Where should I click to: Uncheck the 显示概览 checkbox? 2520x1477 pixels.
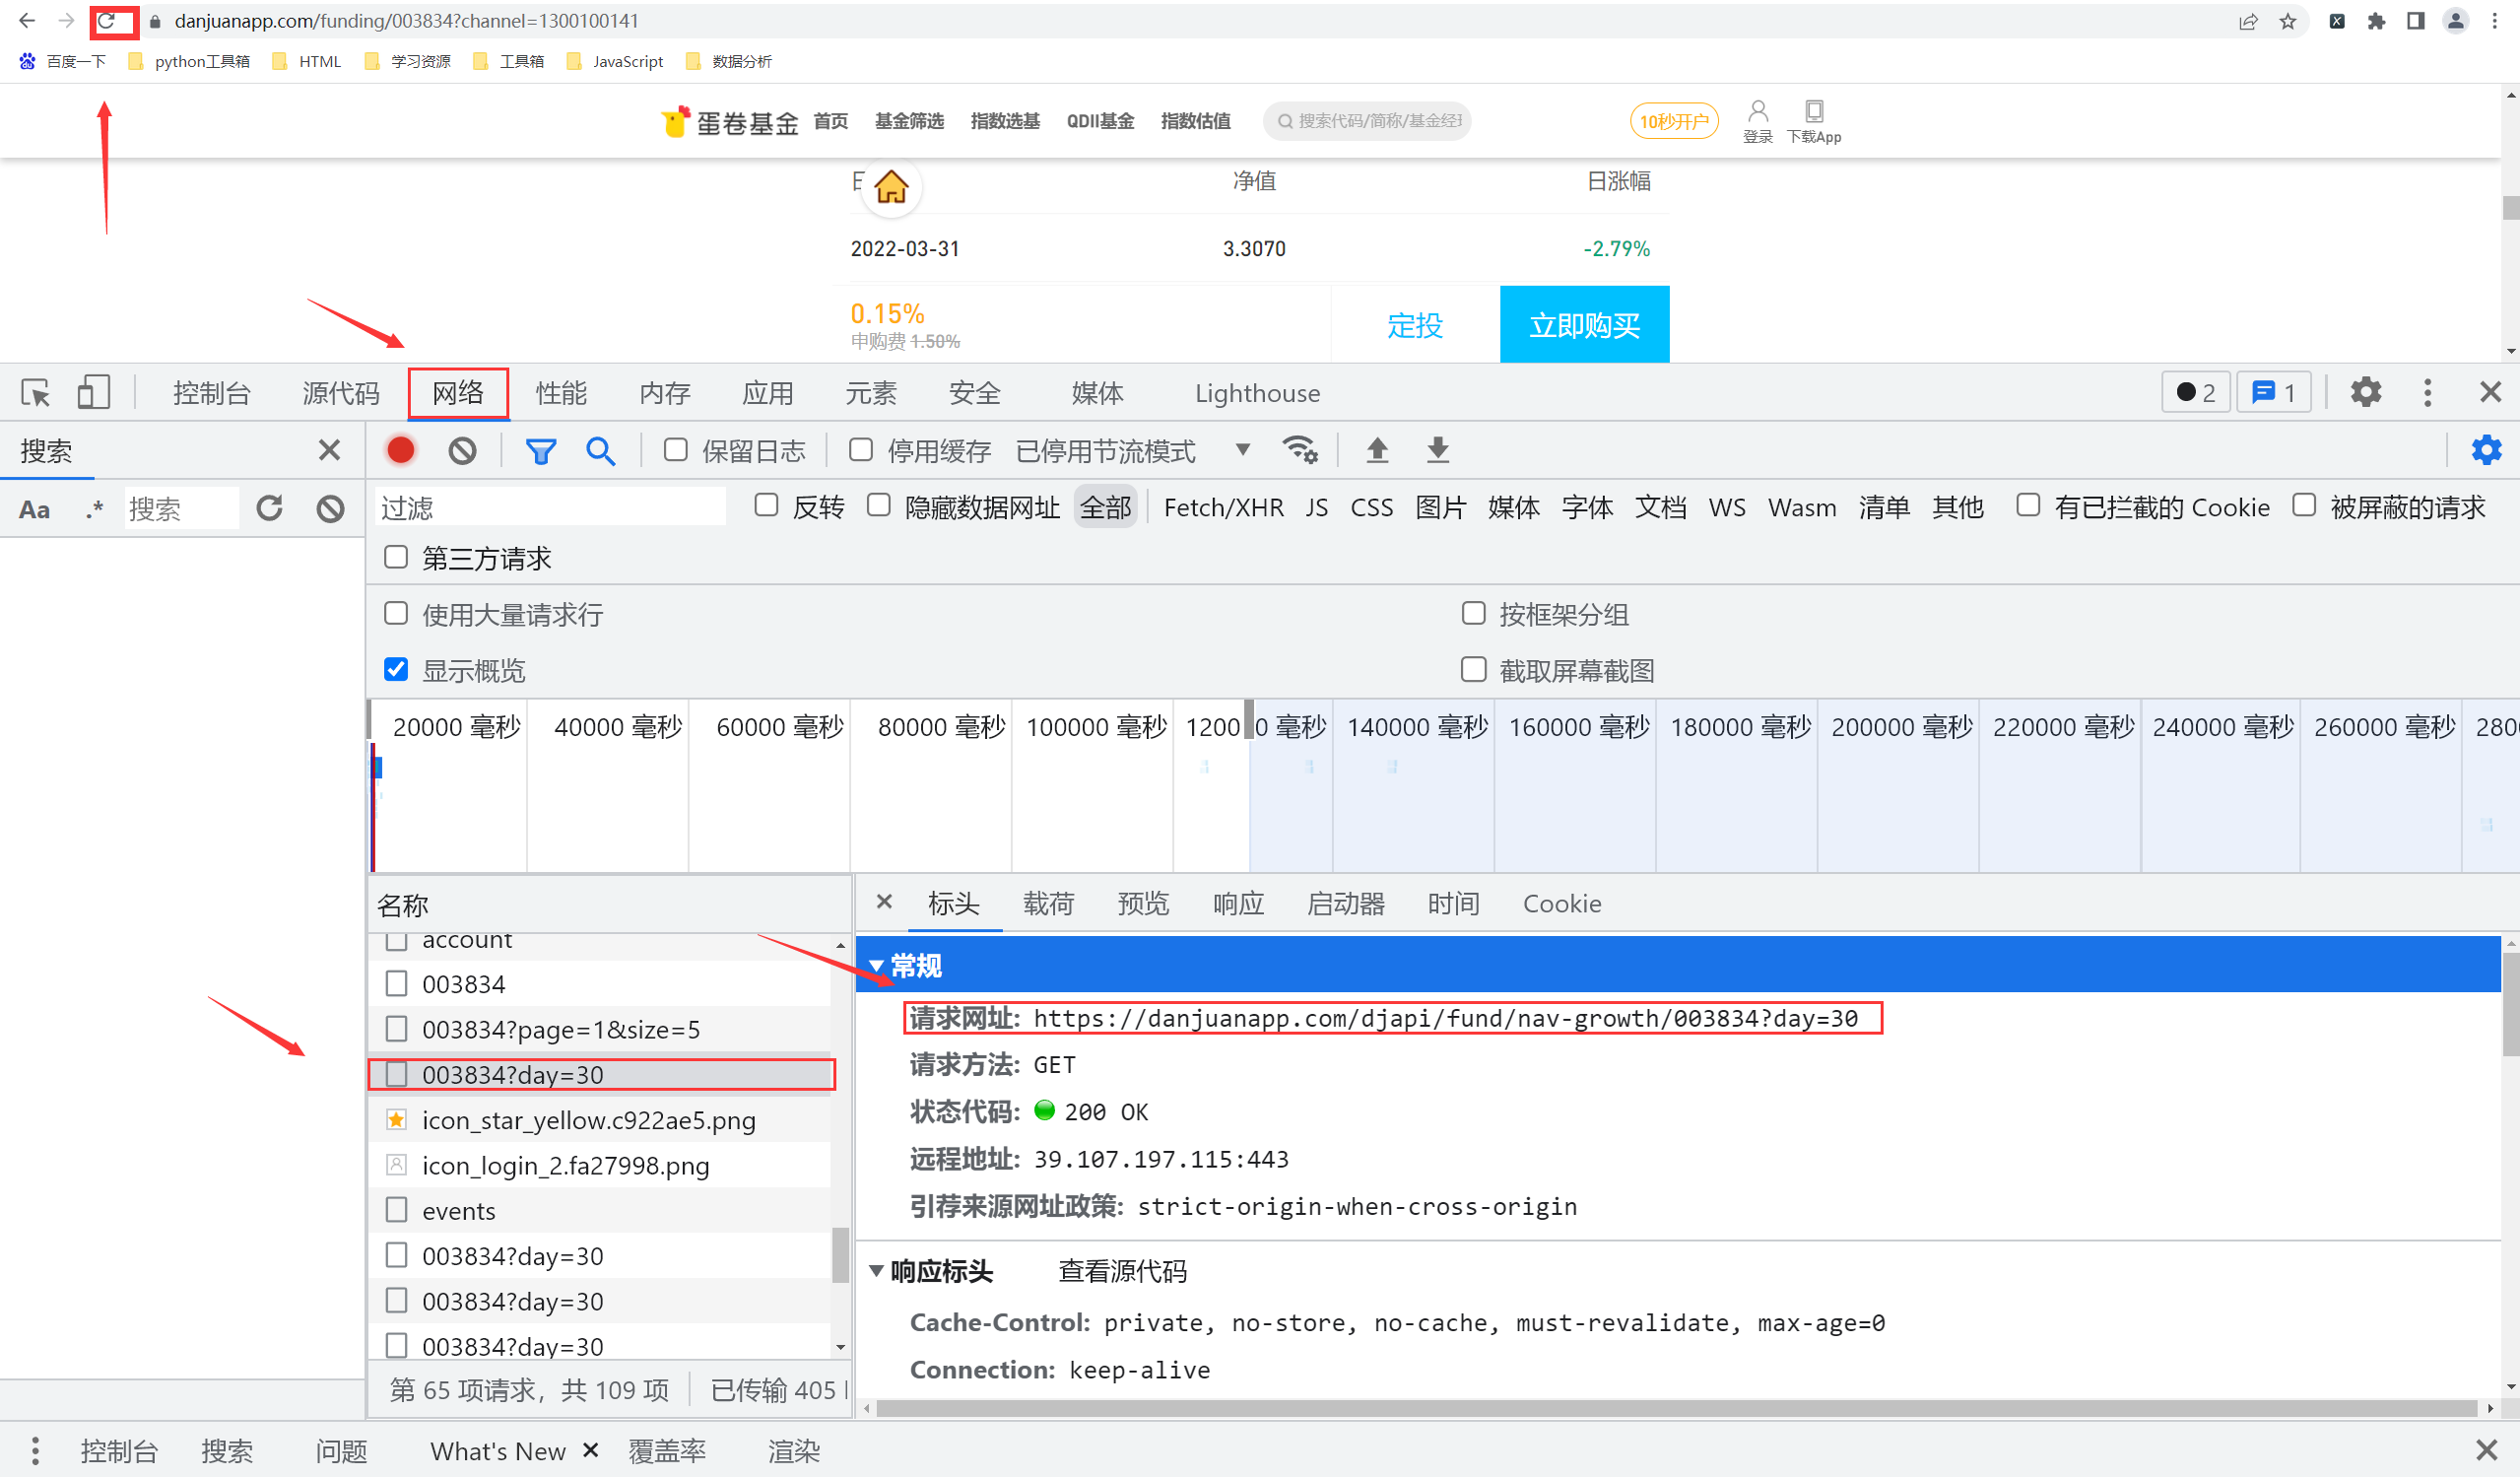point(396,669)
